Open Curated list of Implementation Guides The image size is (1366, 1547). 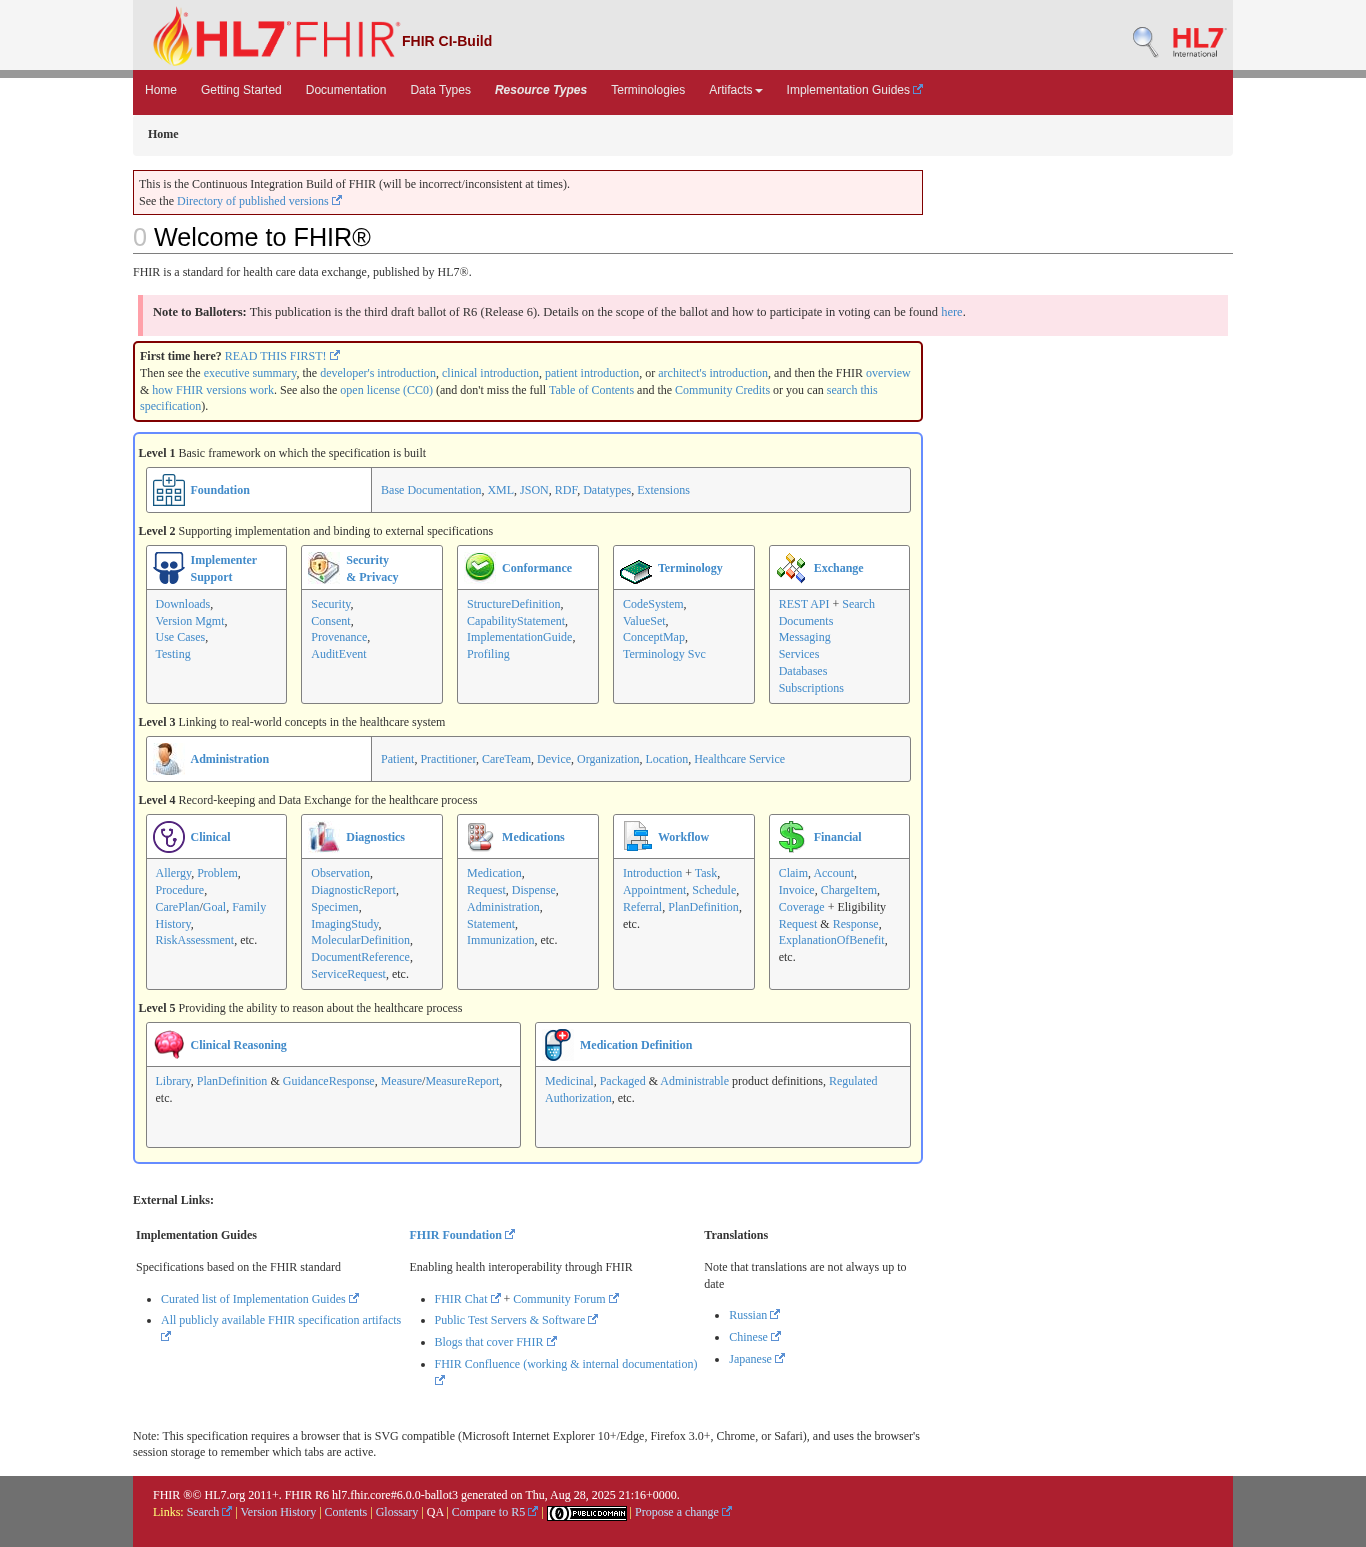click(259, 1299)
